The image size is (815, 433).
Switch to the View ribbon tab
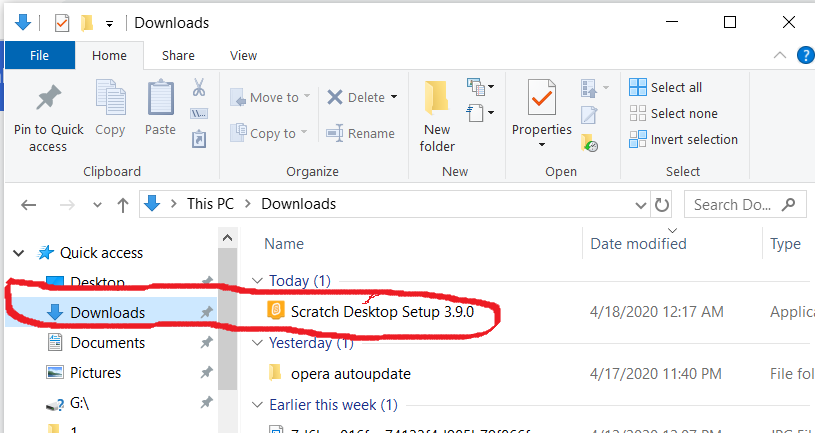pyautogui.click(x=243, y=56)
